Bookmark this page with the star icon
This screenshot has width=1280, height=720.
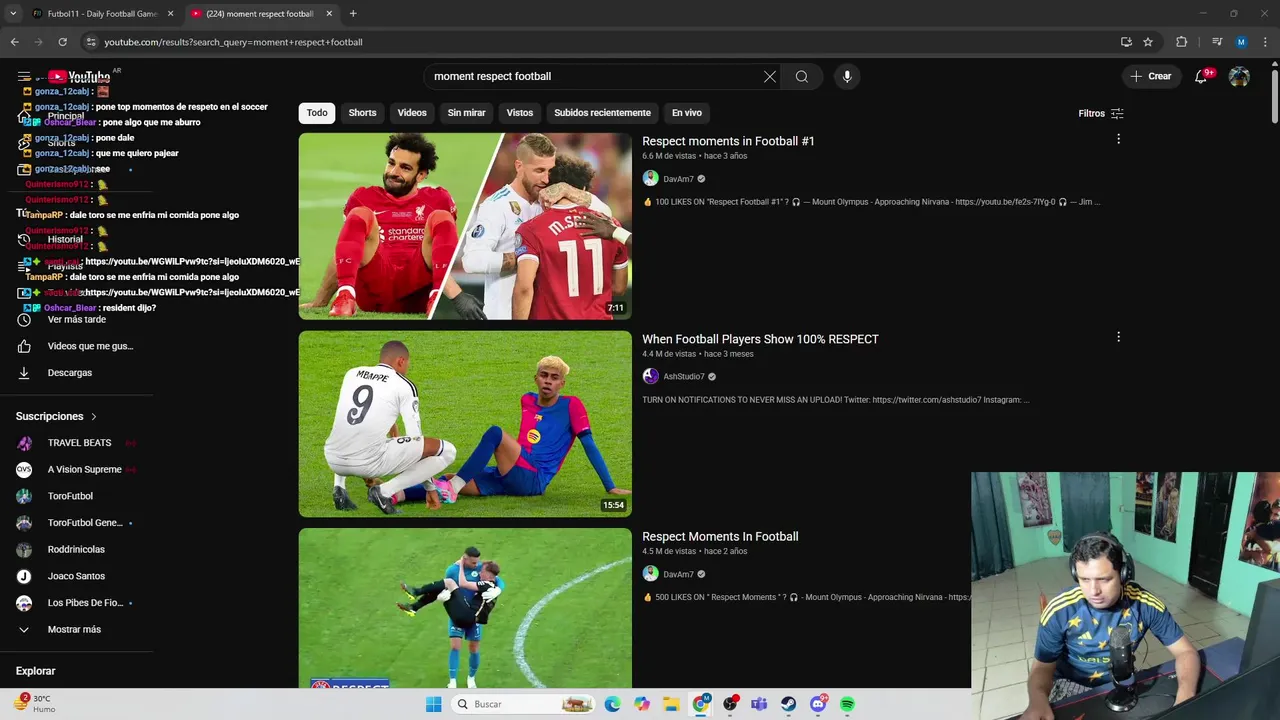(1148, 42)
